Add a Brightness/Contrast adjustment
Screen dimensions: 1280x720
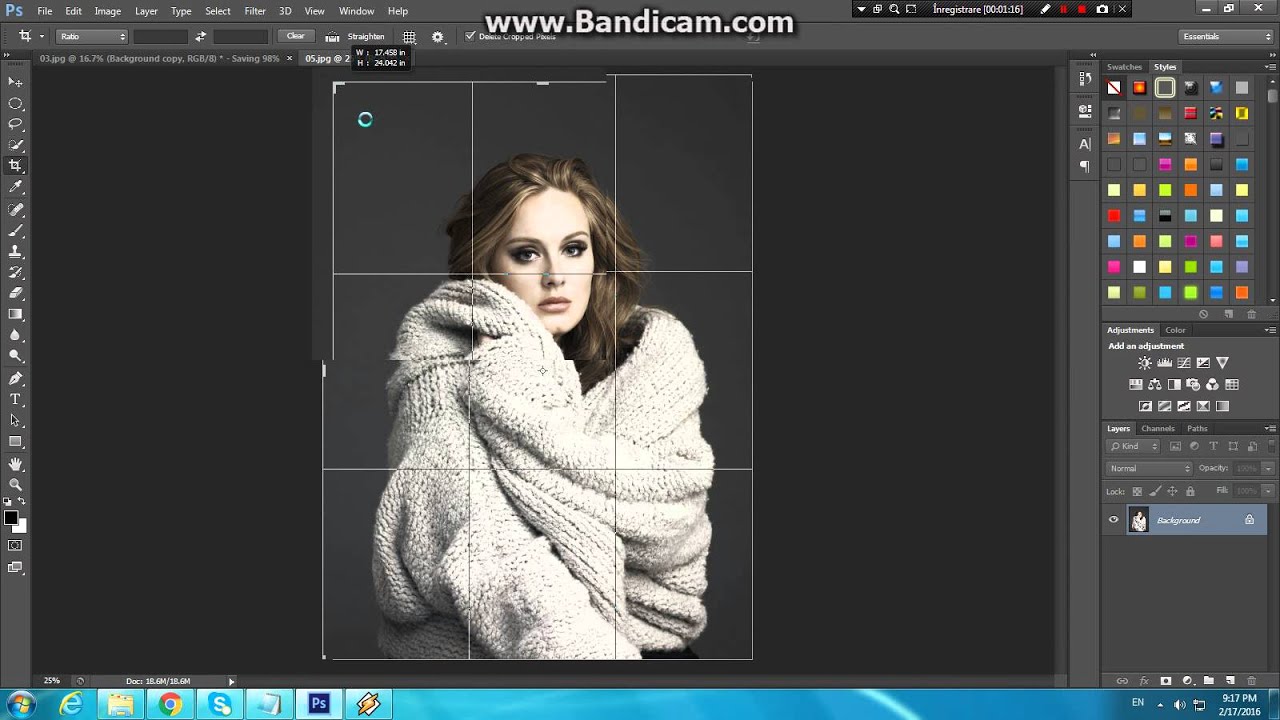coord(1145,363)
